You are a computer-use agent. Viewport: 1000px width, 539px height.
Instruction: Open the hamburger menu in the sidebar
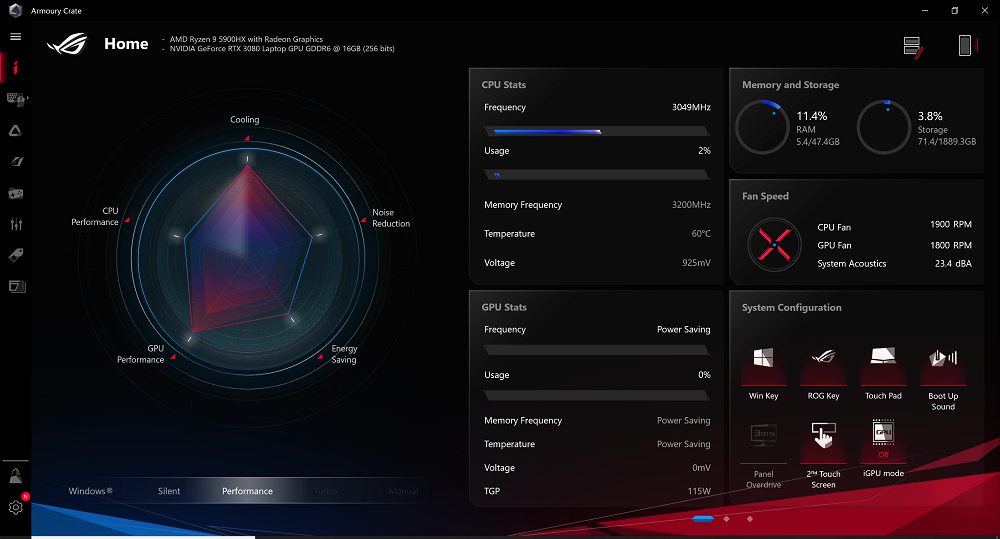pyautogui.click(x=15, y=36)
